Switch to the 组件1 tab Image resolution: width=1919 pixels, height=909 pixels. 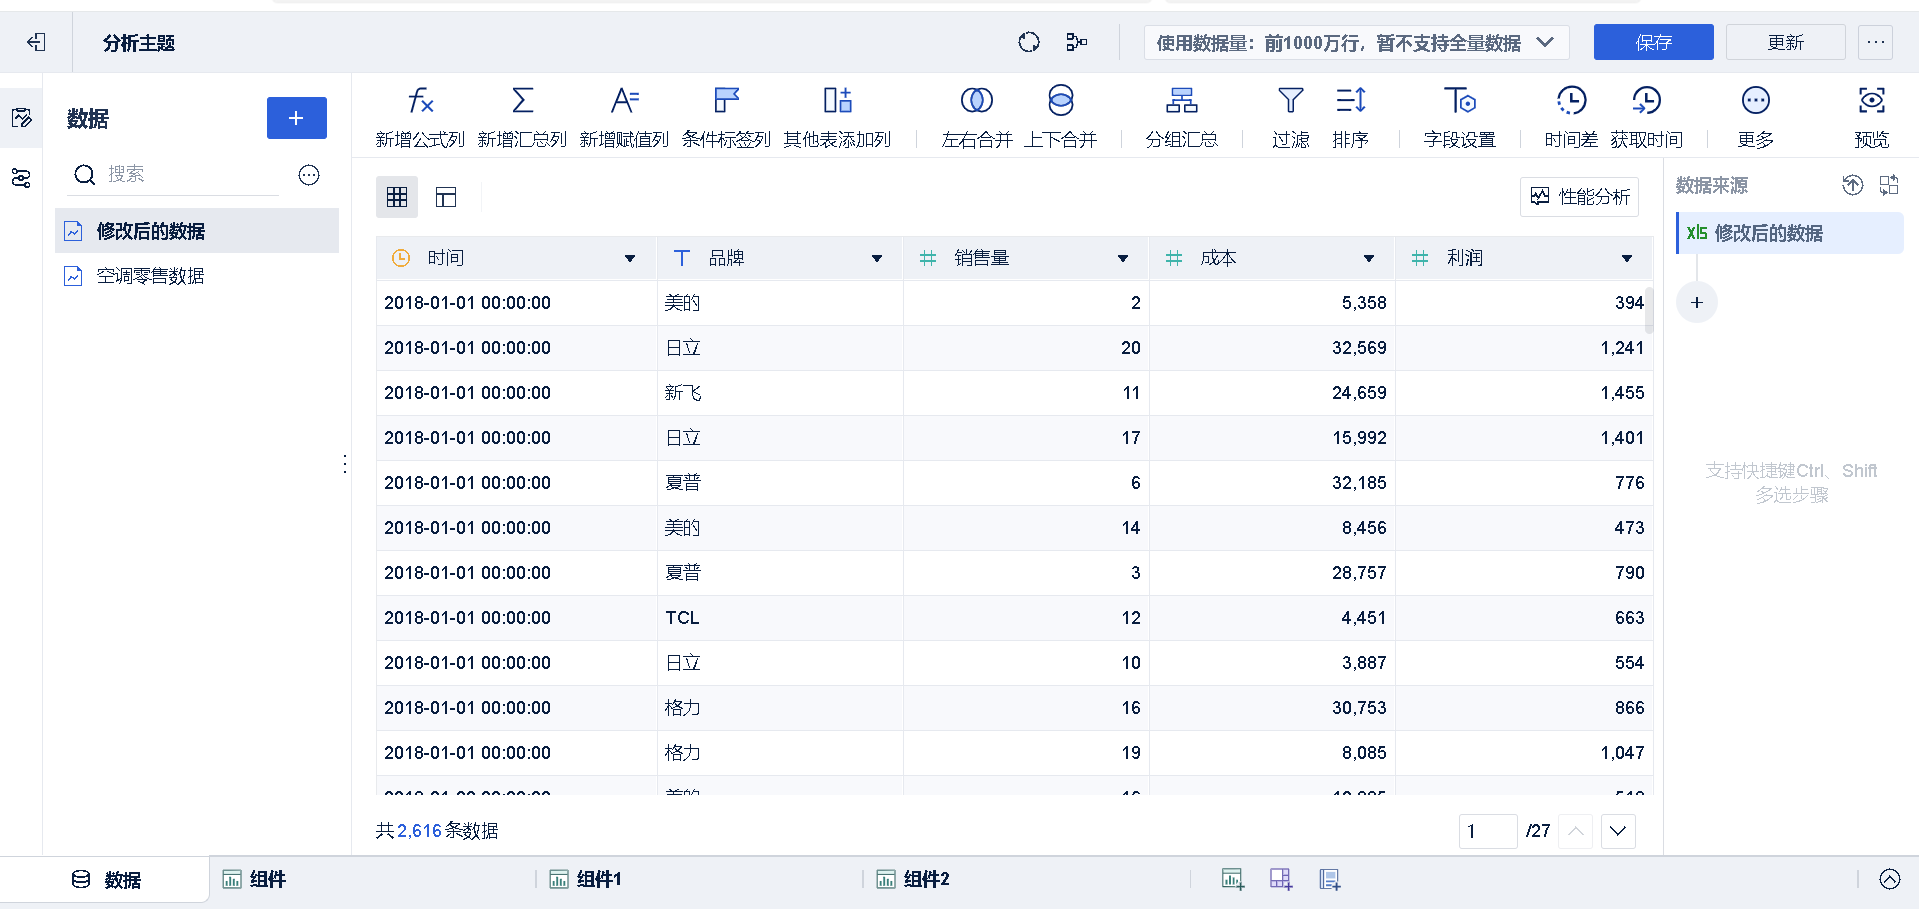tap(585, 880)
